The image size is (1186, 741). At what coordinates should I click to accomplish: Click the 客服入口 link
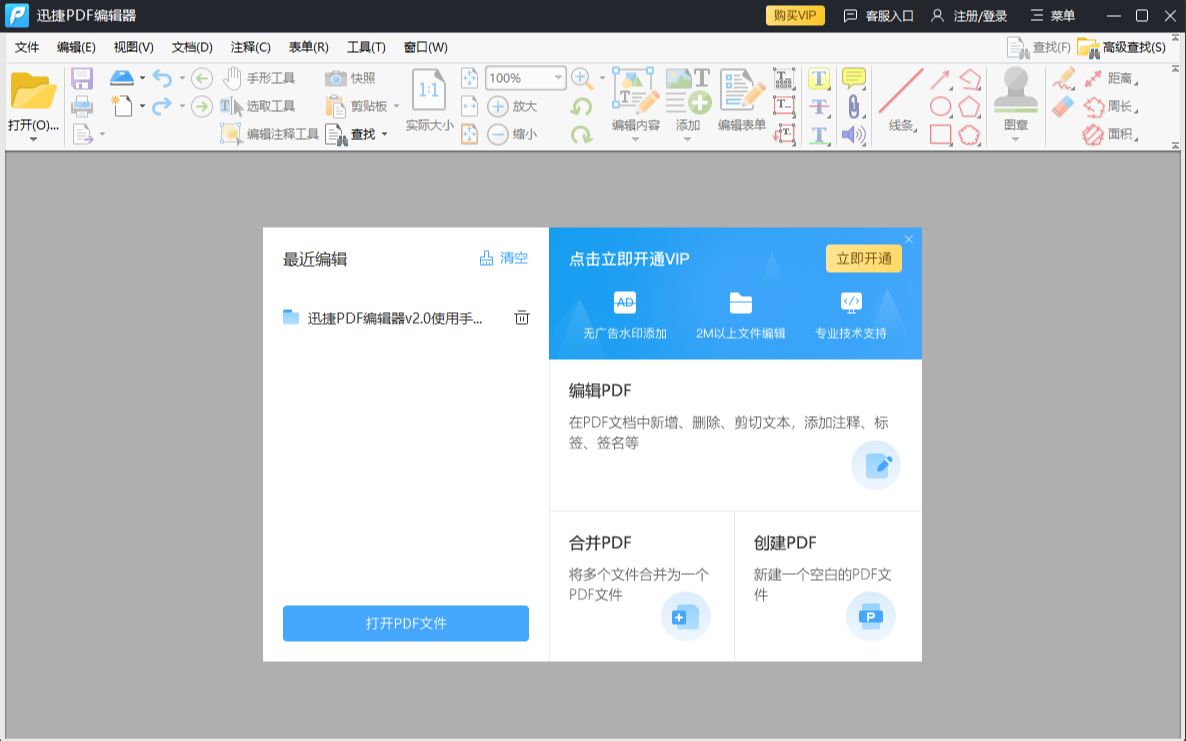pos(879,15)
